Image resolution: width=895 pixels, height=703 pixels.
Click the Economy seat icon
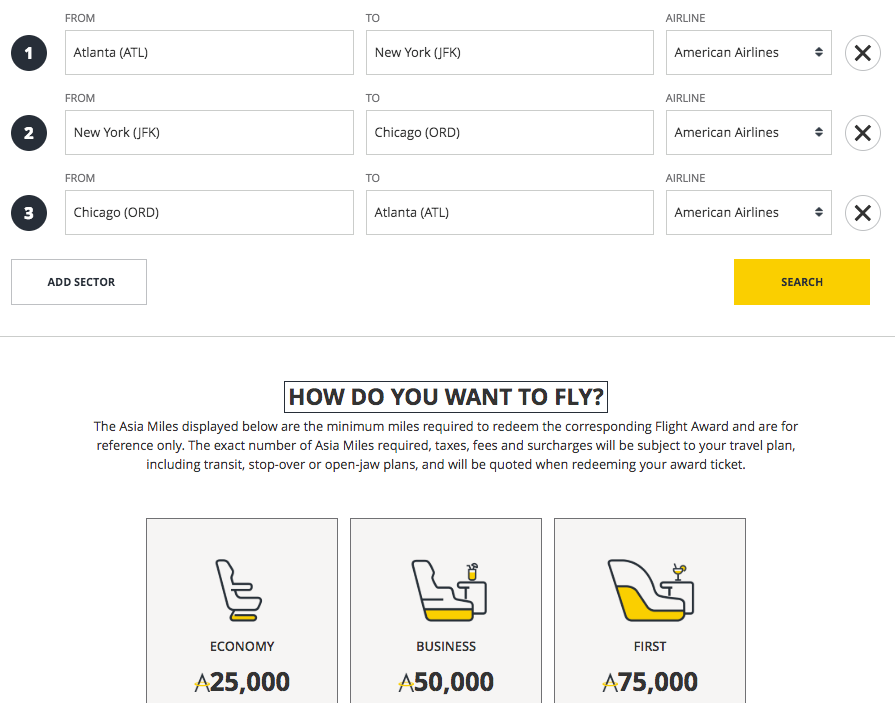[241, 590]
